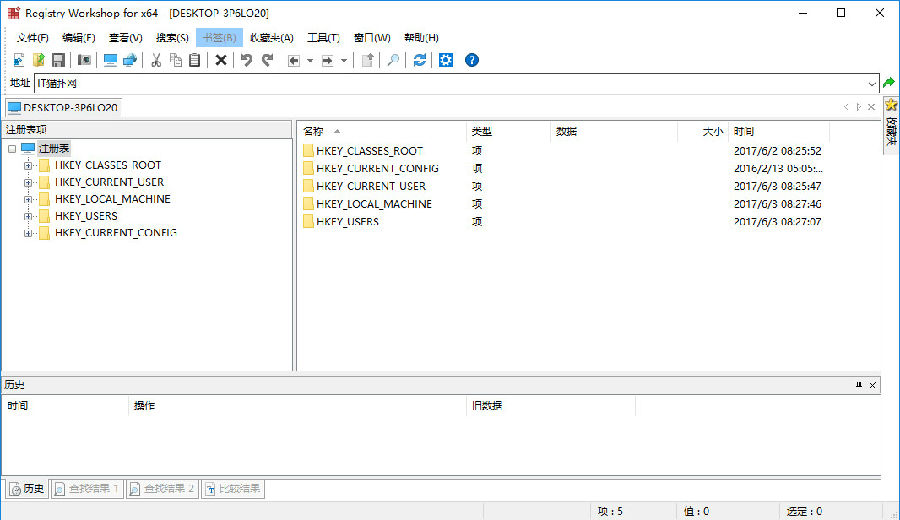Switch to the 历史 bottom tab
This screenshot has width=900, height=520.
coord(27,489)
